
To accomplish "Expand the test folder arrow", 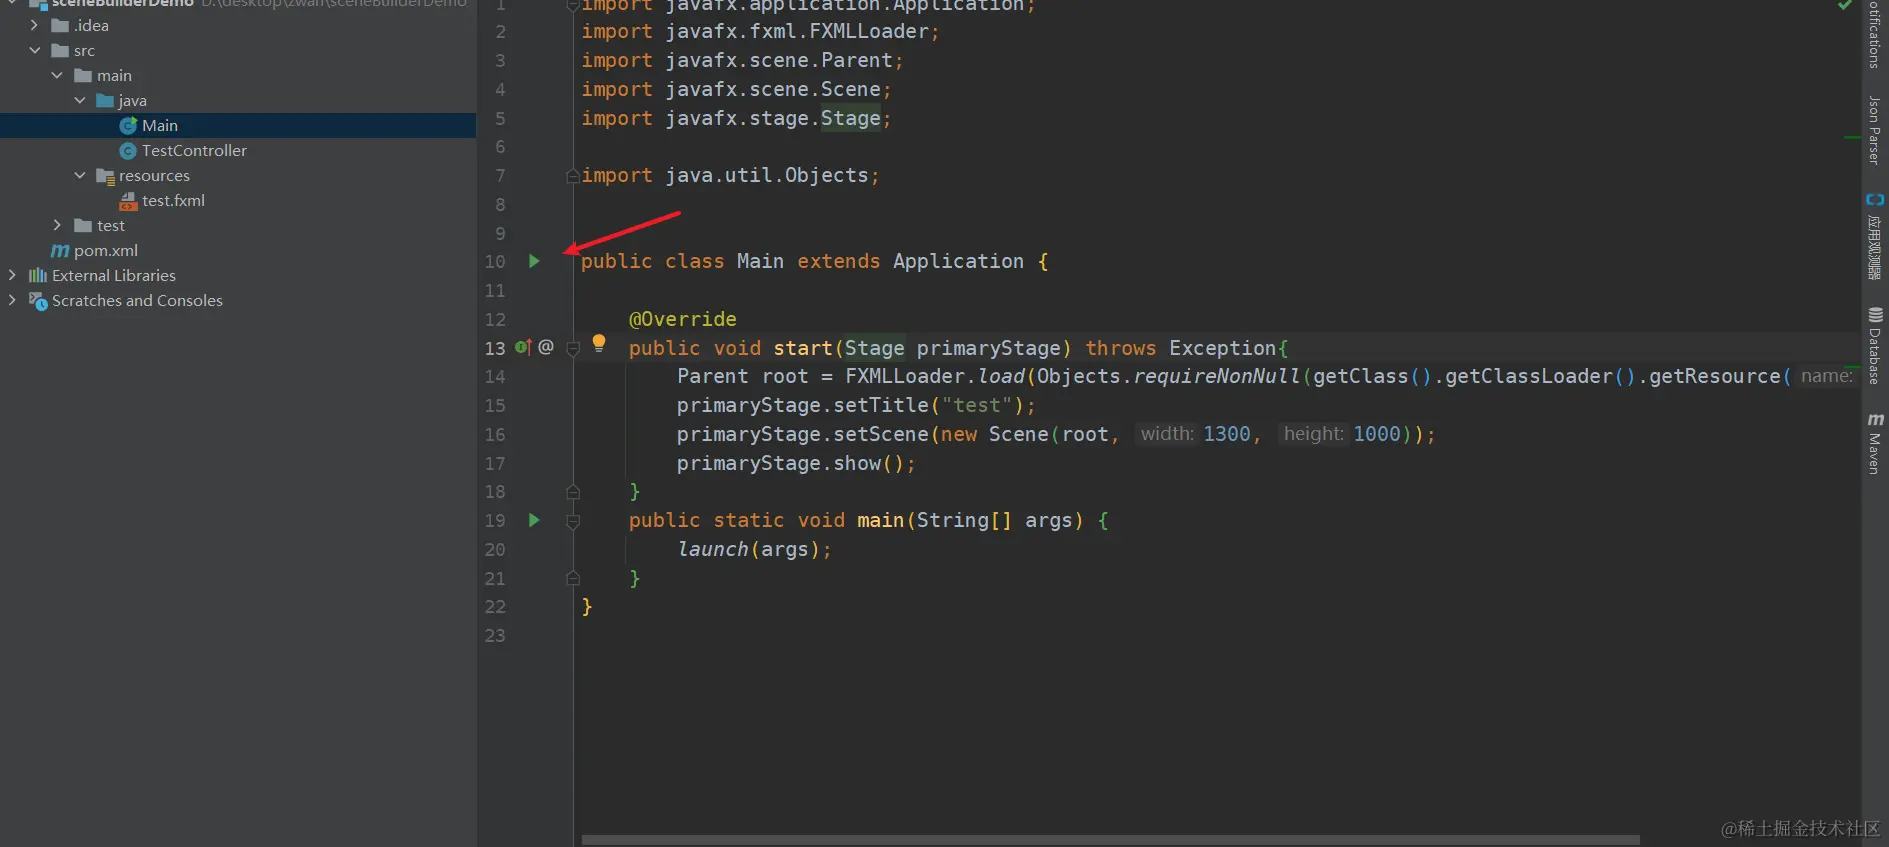I will 57,225.
